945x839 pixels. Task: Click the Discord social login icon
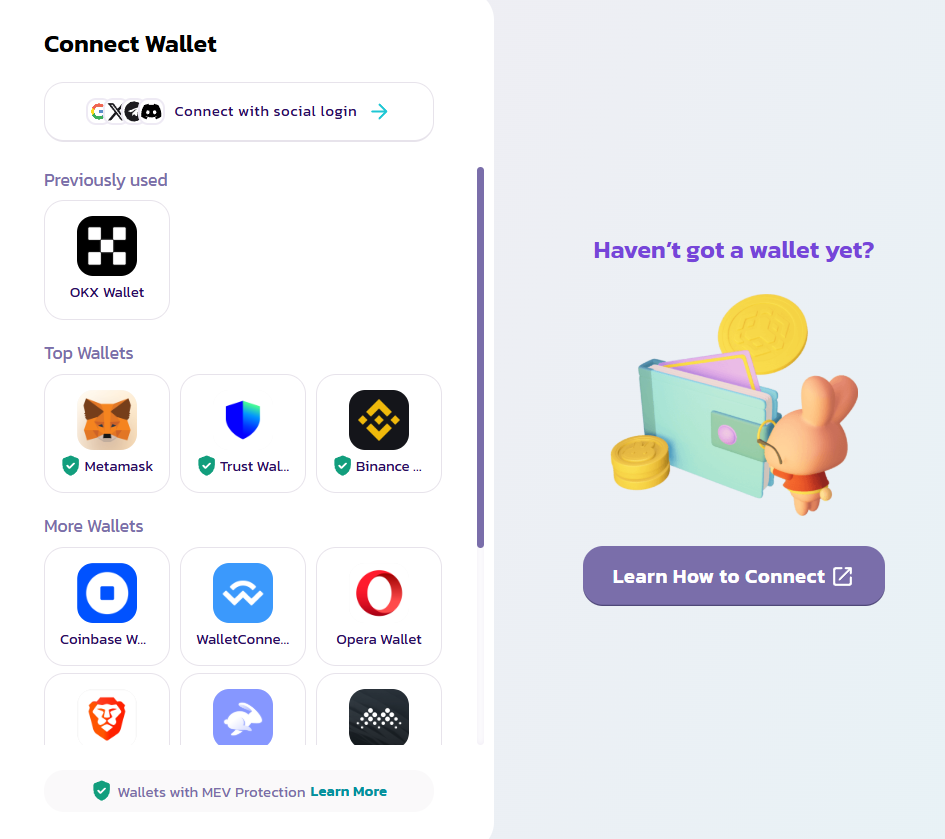151,112
